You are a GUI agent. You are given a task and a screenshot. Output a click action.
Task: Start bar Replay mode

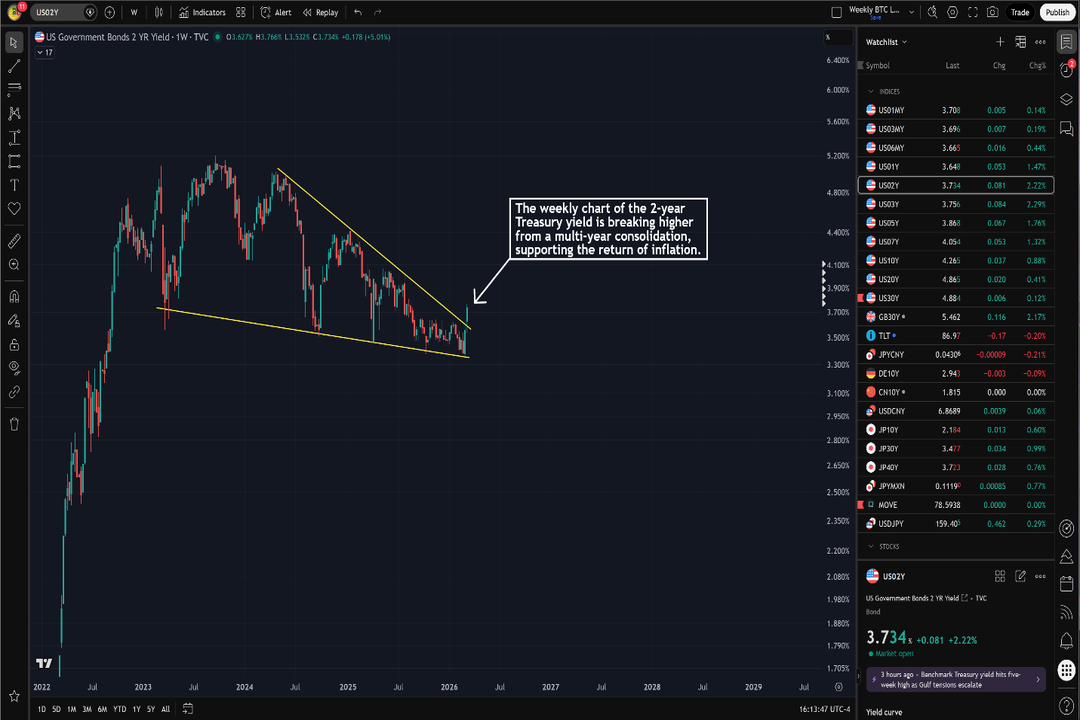(x=320, y=12)
